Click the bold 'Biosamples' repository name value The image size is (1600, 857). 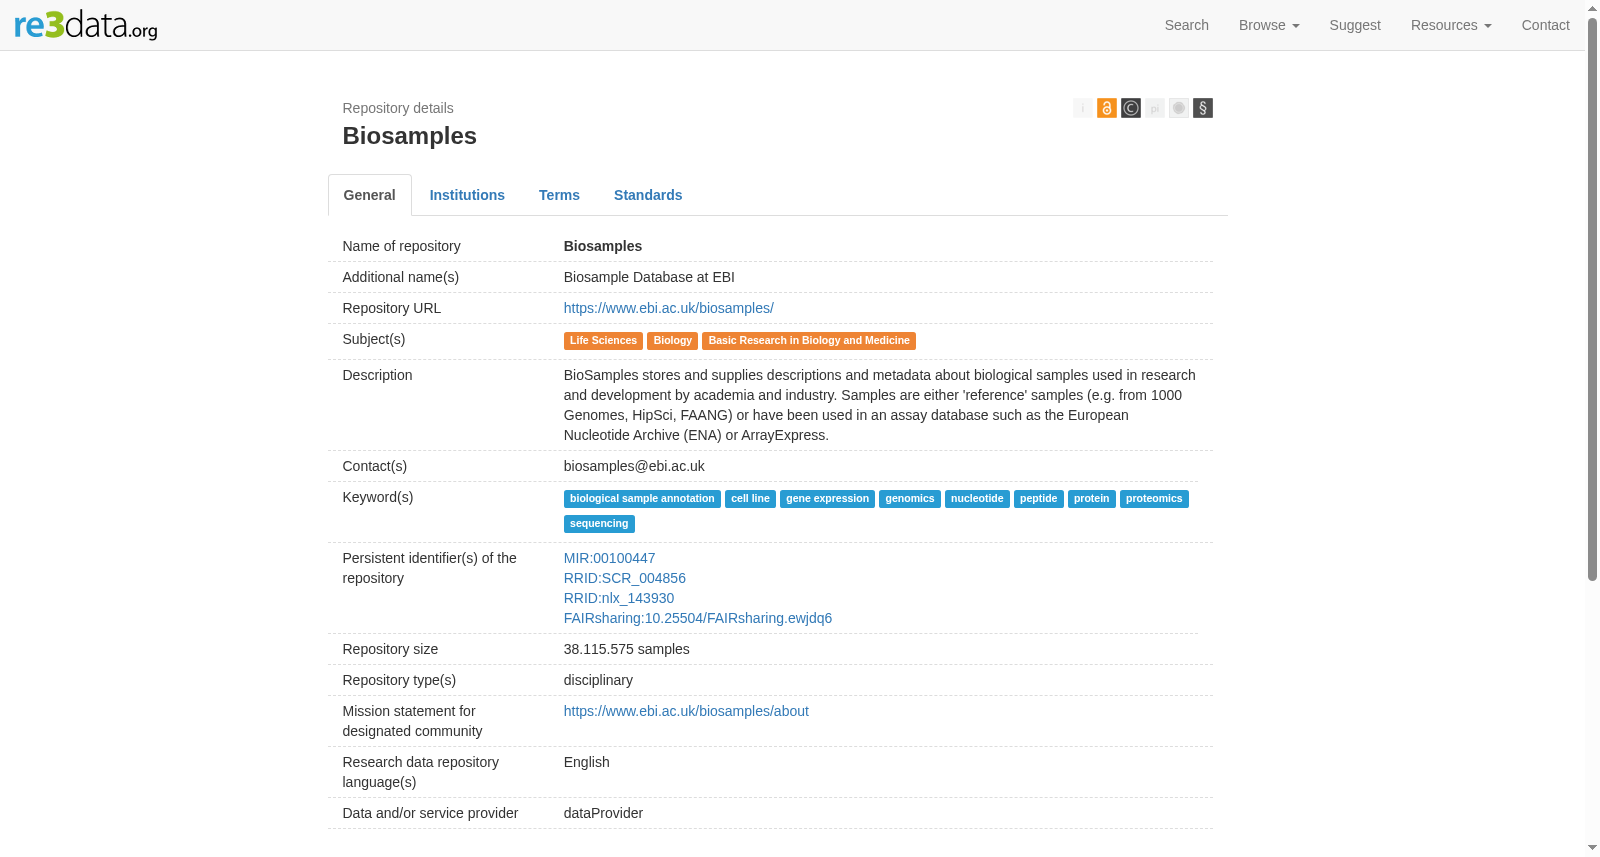point(603,246)
